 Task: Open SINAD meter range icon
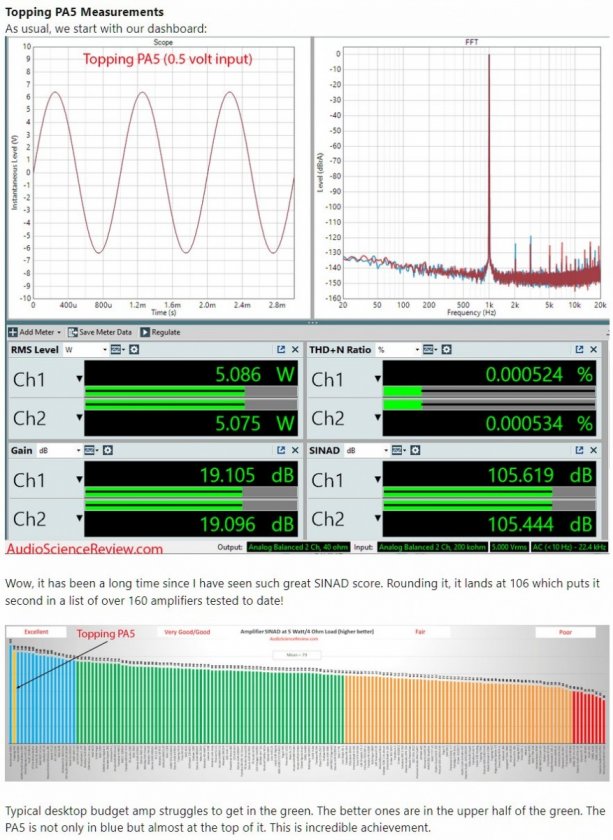coord(398,451)
